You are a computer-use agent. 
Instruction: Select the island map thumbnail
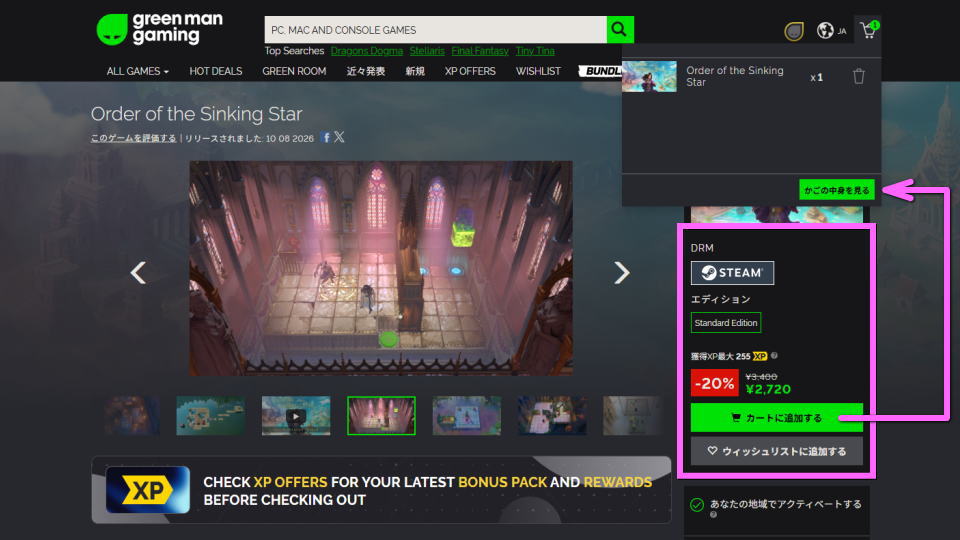pos(211,416)
